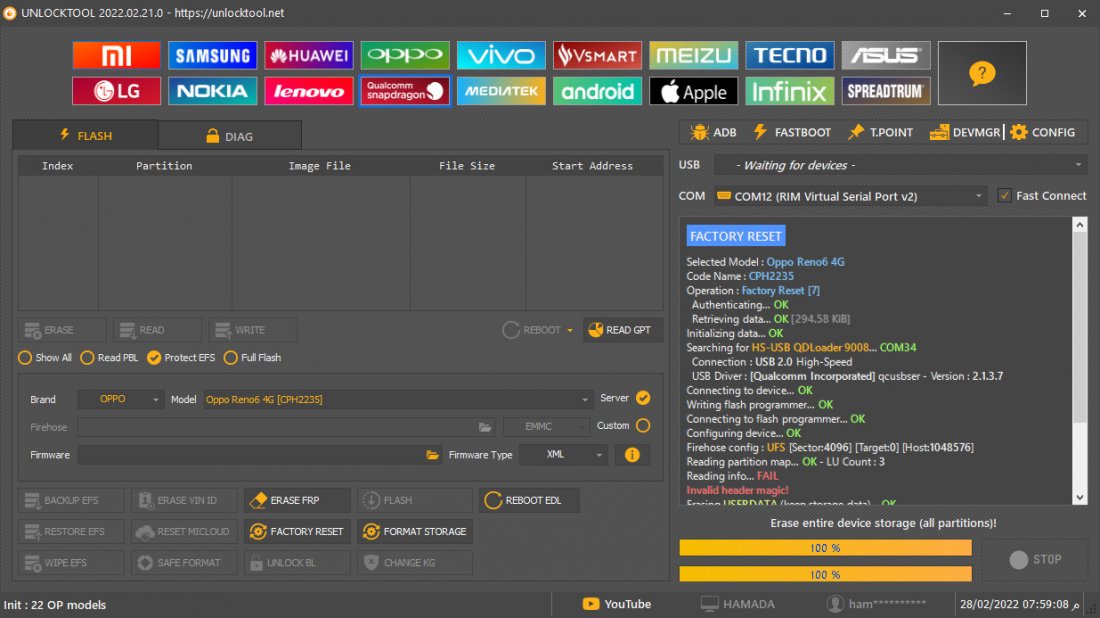
Task: Pick the Infinix brand logo
Action: 789,91
